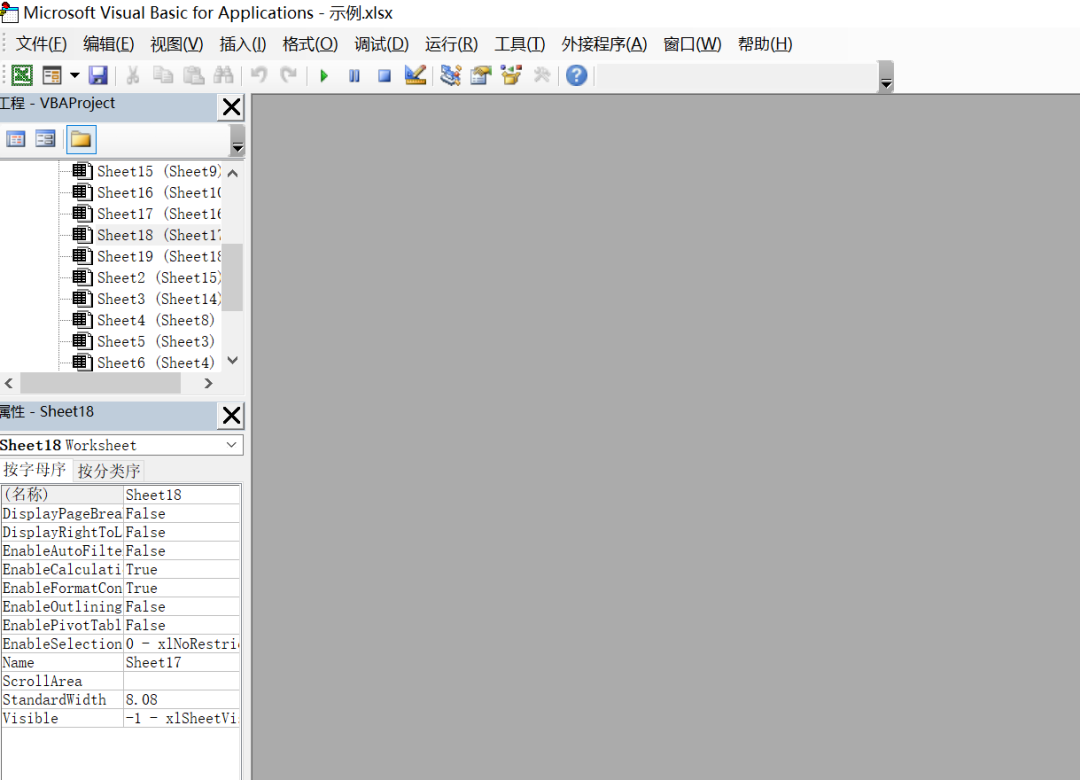Click Name property value Sheet17
This screenshot has width=1080, height=780.
[182, 662]
